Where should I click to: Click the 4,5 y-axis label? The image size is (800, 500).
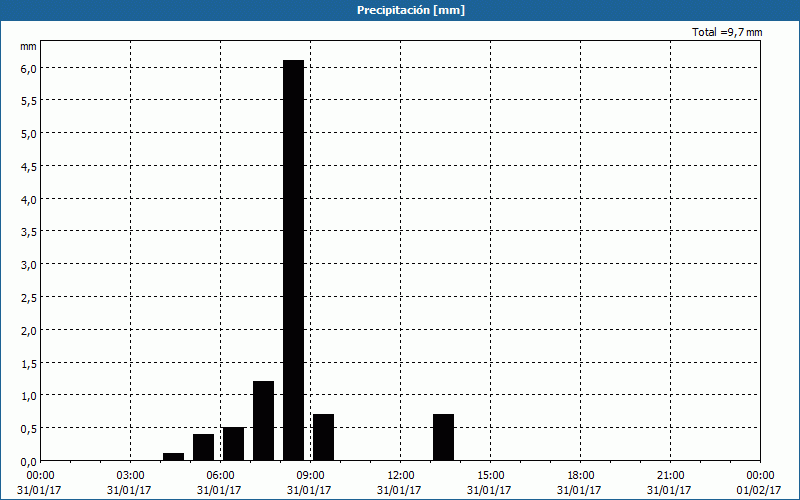29,167
